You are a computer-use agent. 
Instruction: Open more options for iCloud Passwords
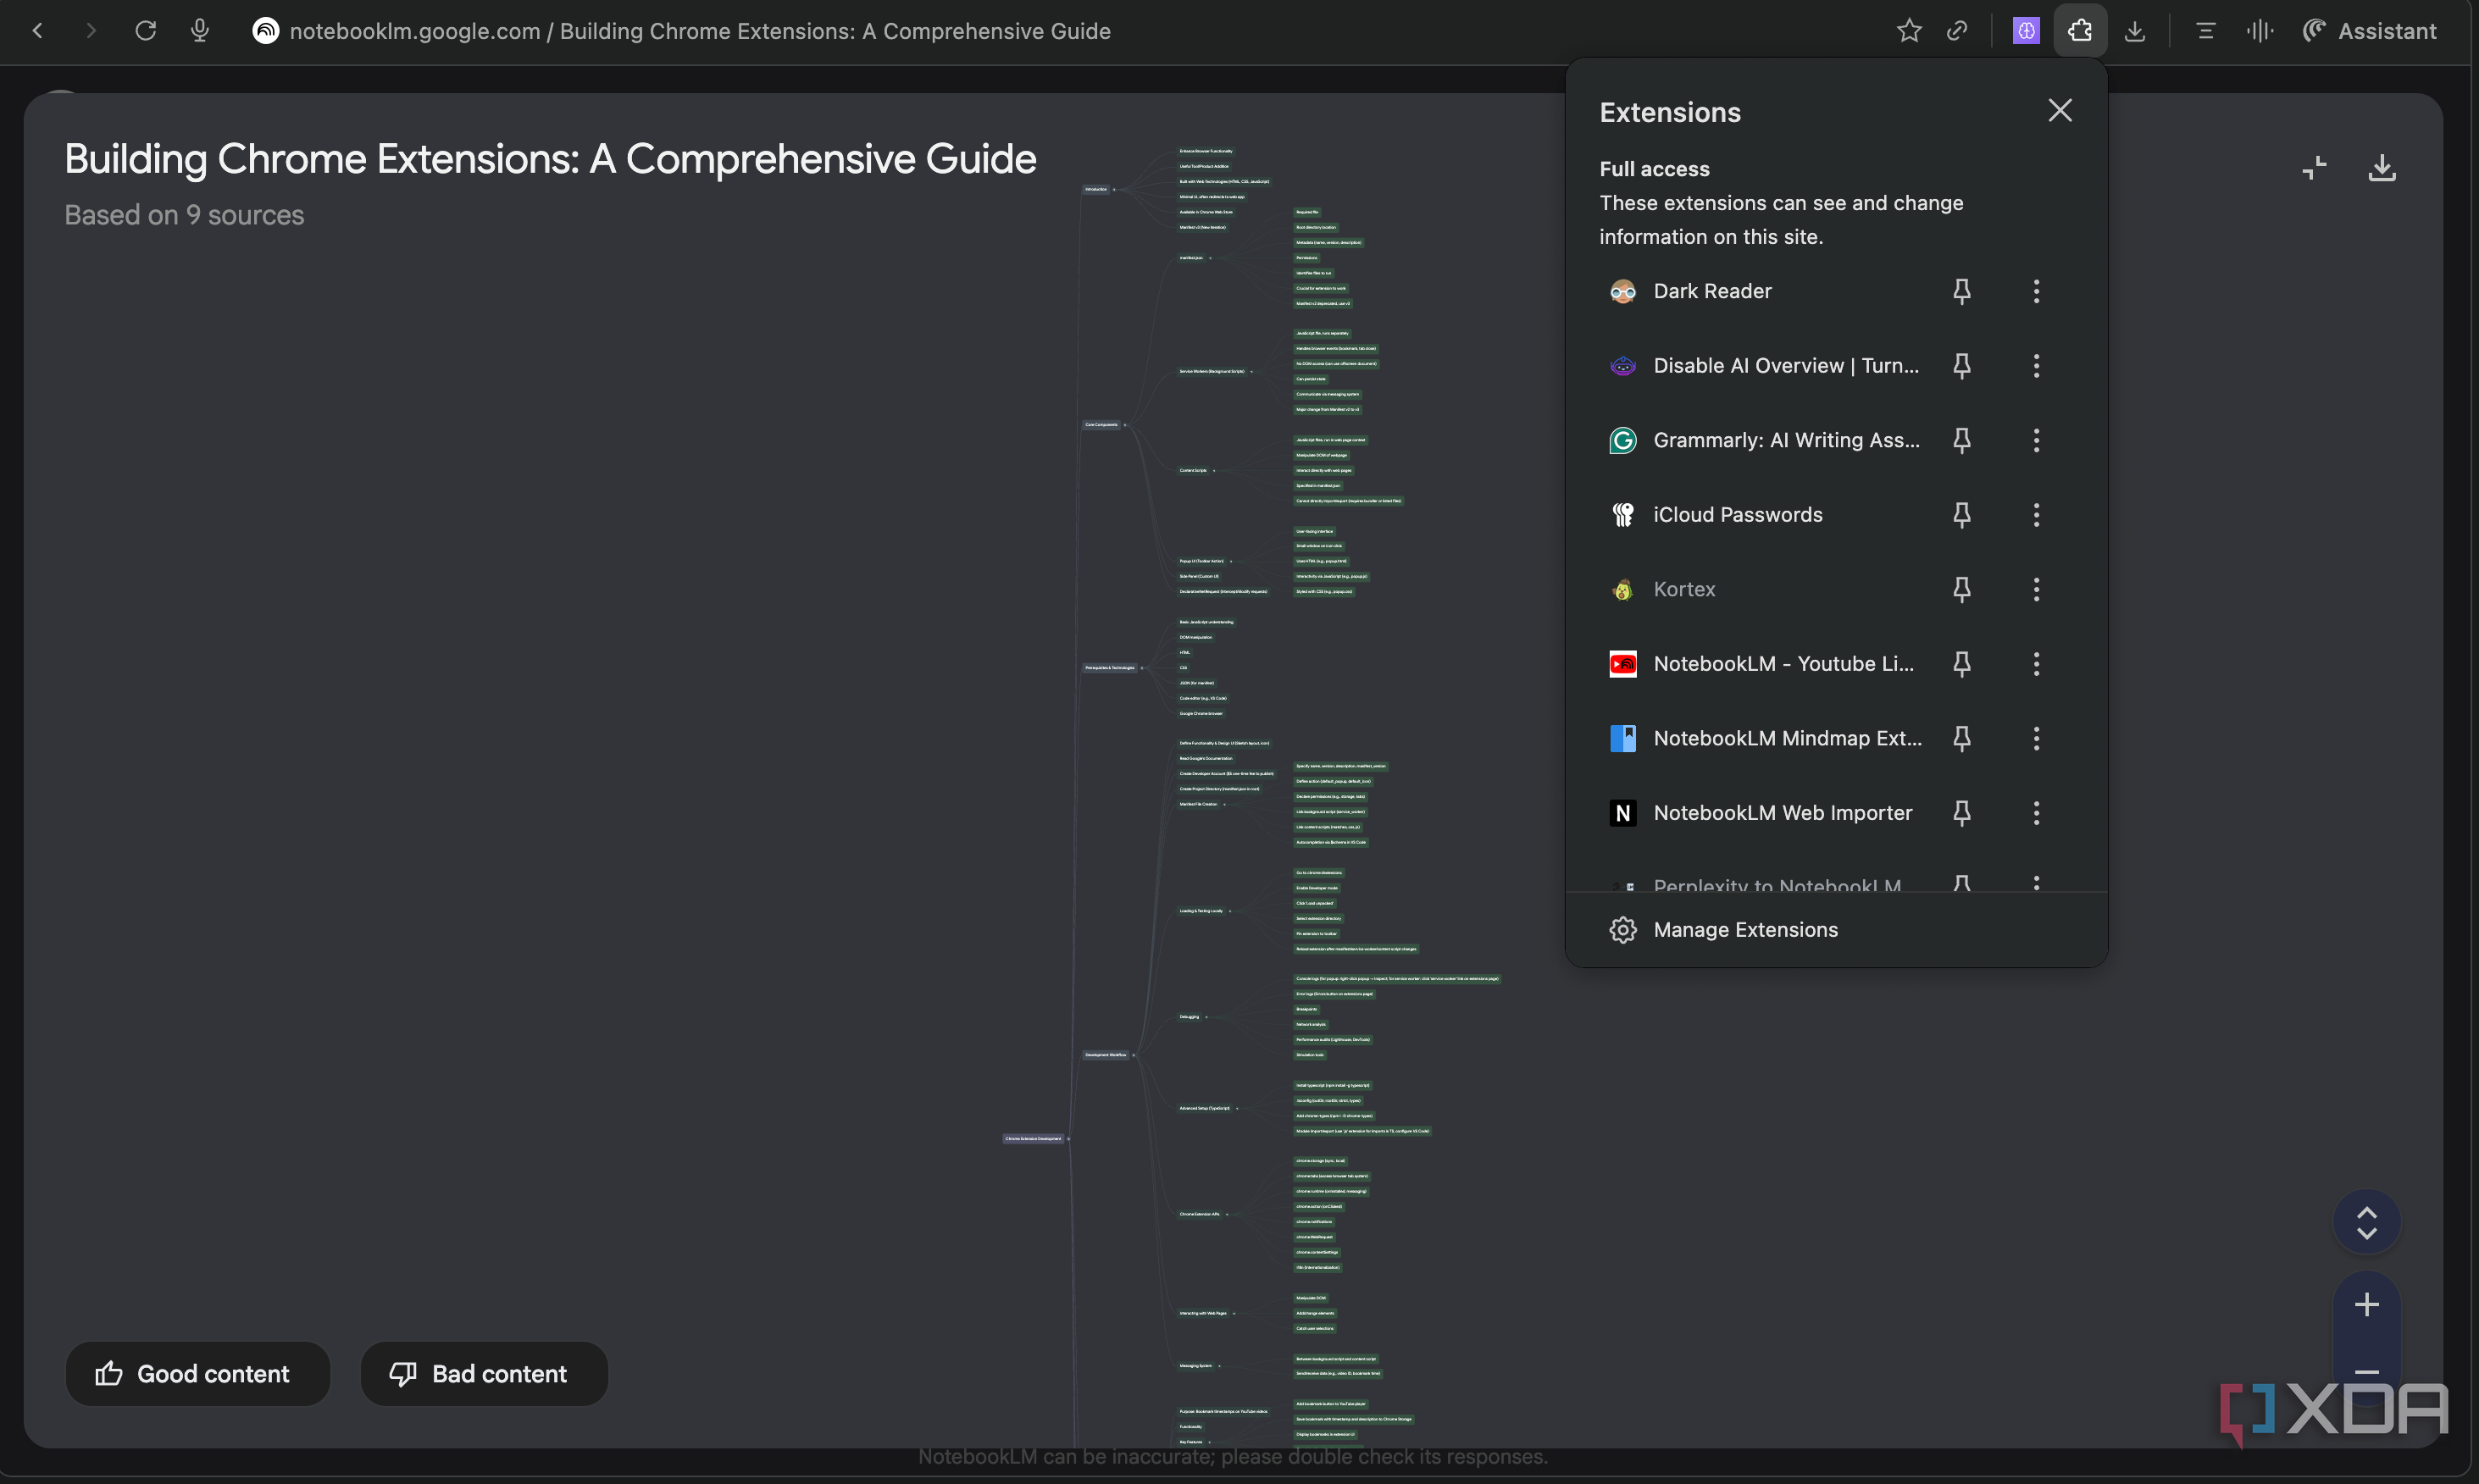2036,515
